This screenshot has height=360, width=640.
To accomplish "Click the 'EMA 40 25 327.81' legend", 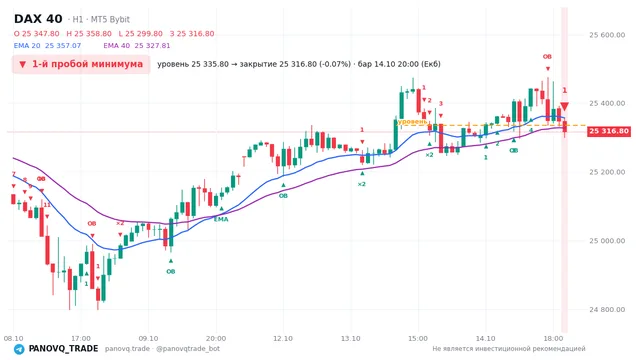I will (137, 46).
